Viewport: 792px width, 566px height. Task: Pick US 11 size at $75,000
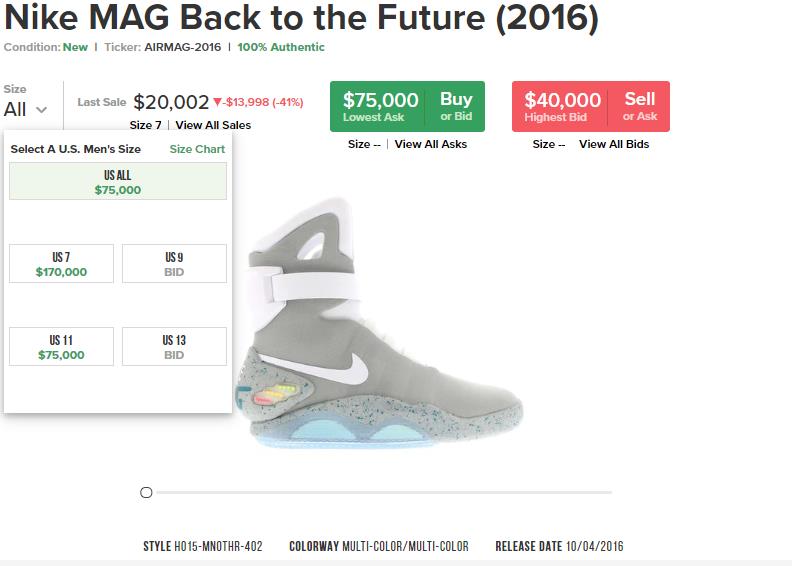point(61,347)
